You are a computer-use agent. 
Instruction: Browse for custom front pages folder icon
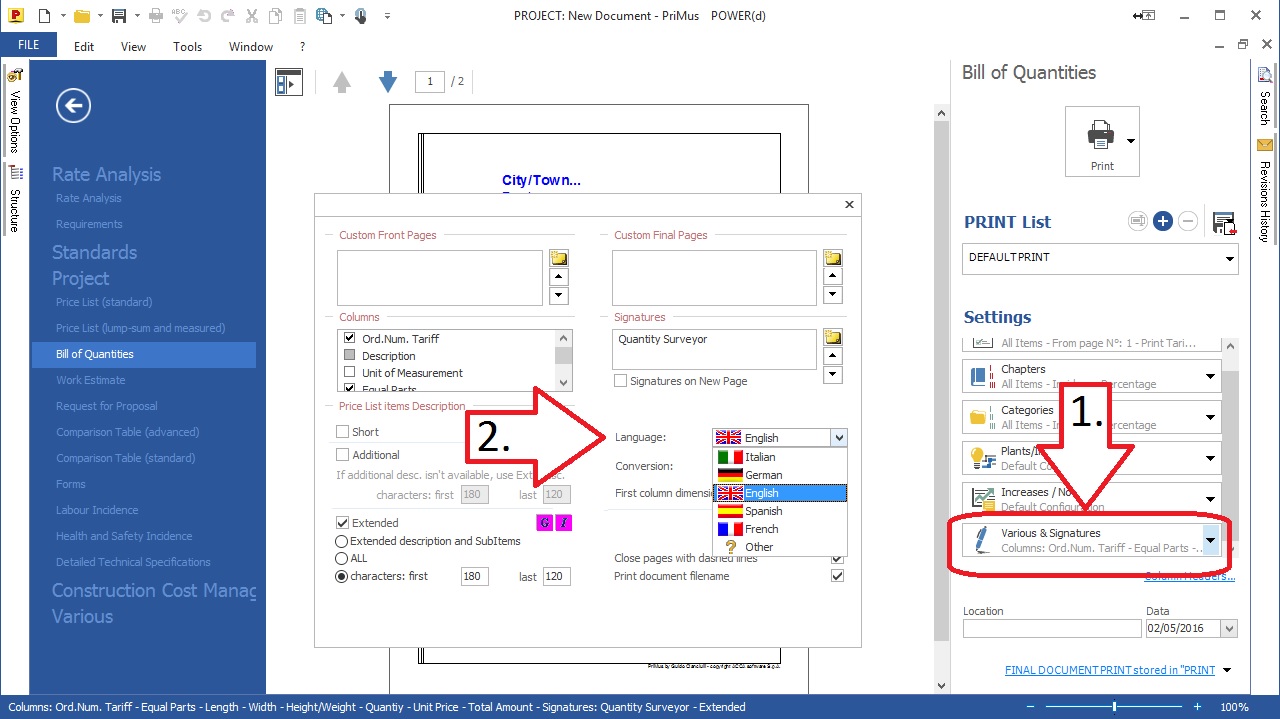558,258
